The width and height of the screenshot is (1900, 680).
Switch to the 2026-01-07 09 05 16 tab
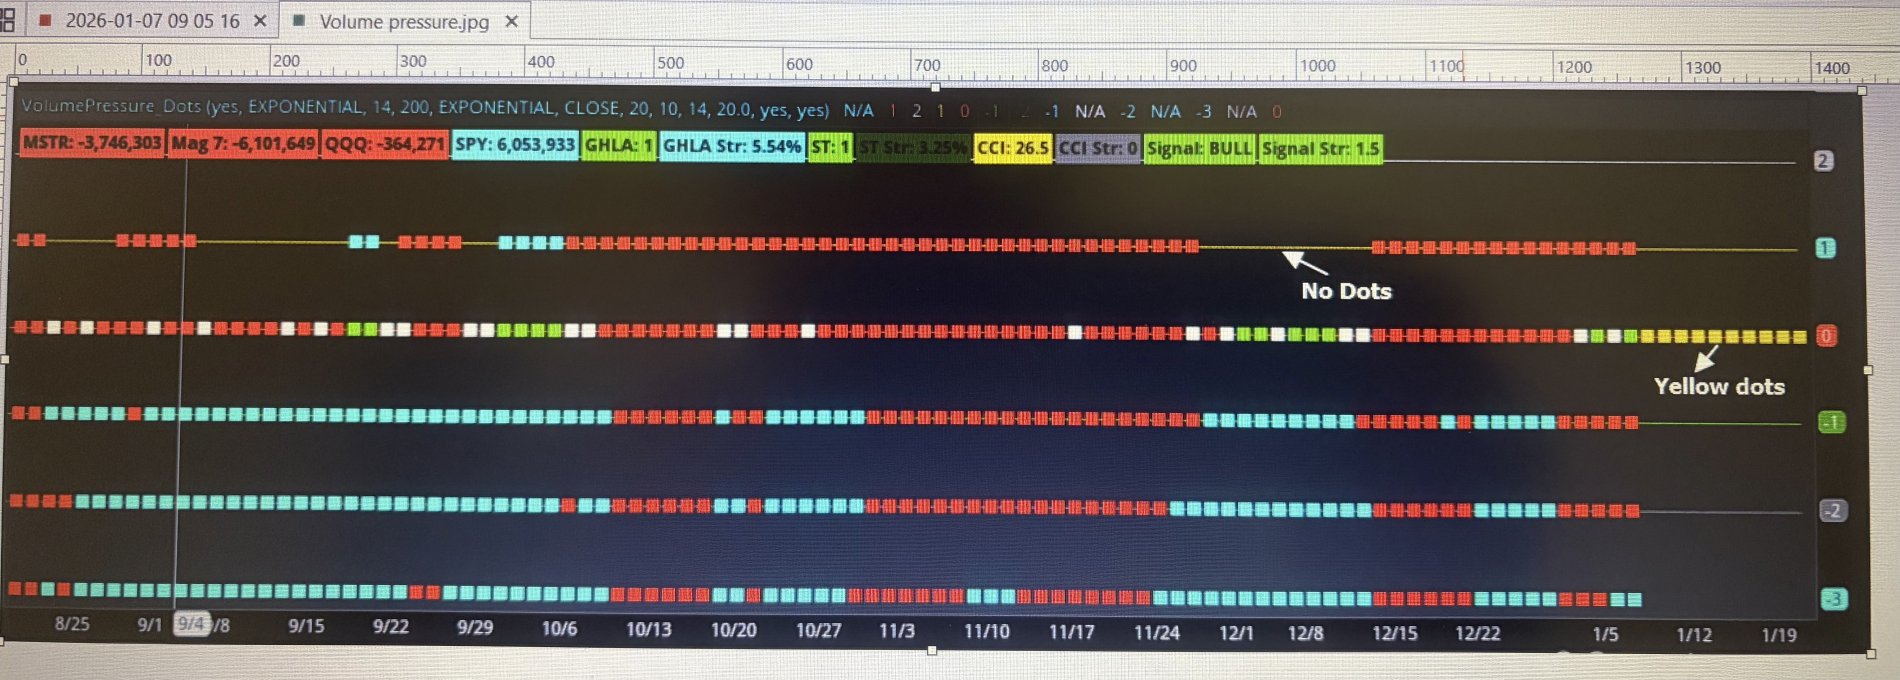tap(150, 20)
